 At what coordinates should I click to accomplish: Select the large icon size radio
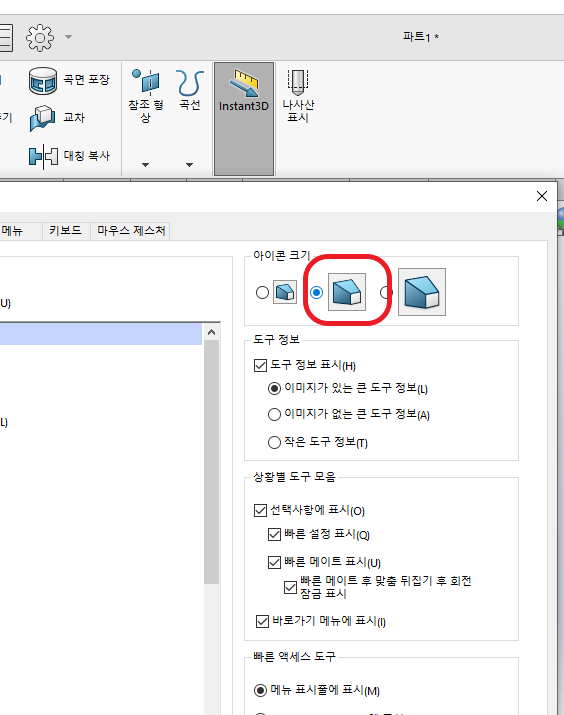(x=386, y=292)
